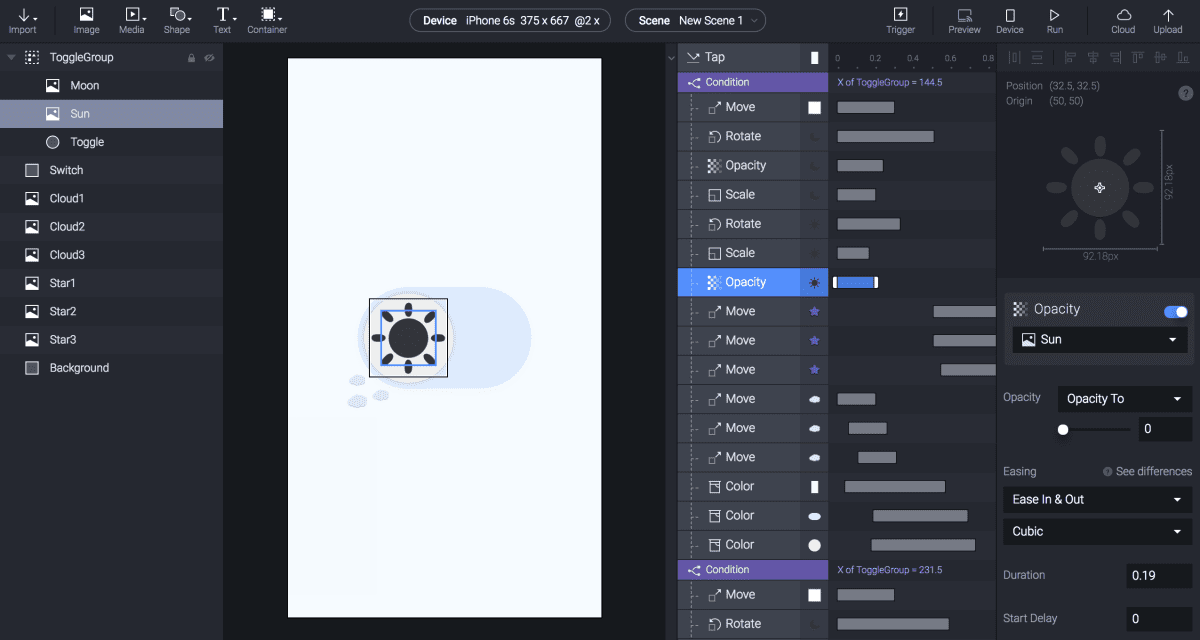The width and height of the screenshot is (1200, 640).
Task: Click the Start Delay input field
Action: pos(1159,619)
